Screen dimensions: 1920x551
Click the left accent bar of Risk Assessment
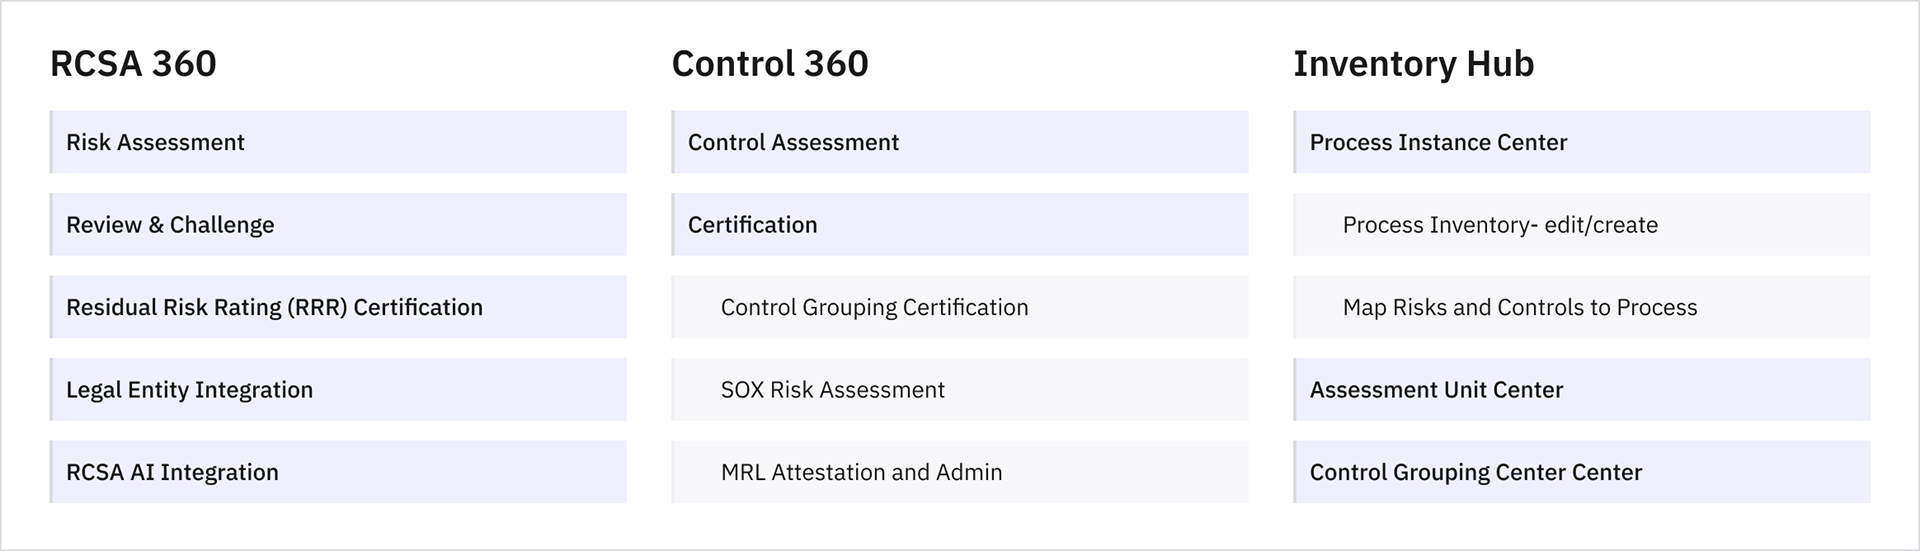pyautogui.click(x=51, y=142)
